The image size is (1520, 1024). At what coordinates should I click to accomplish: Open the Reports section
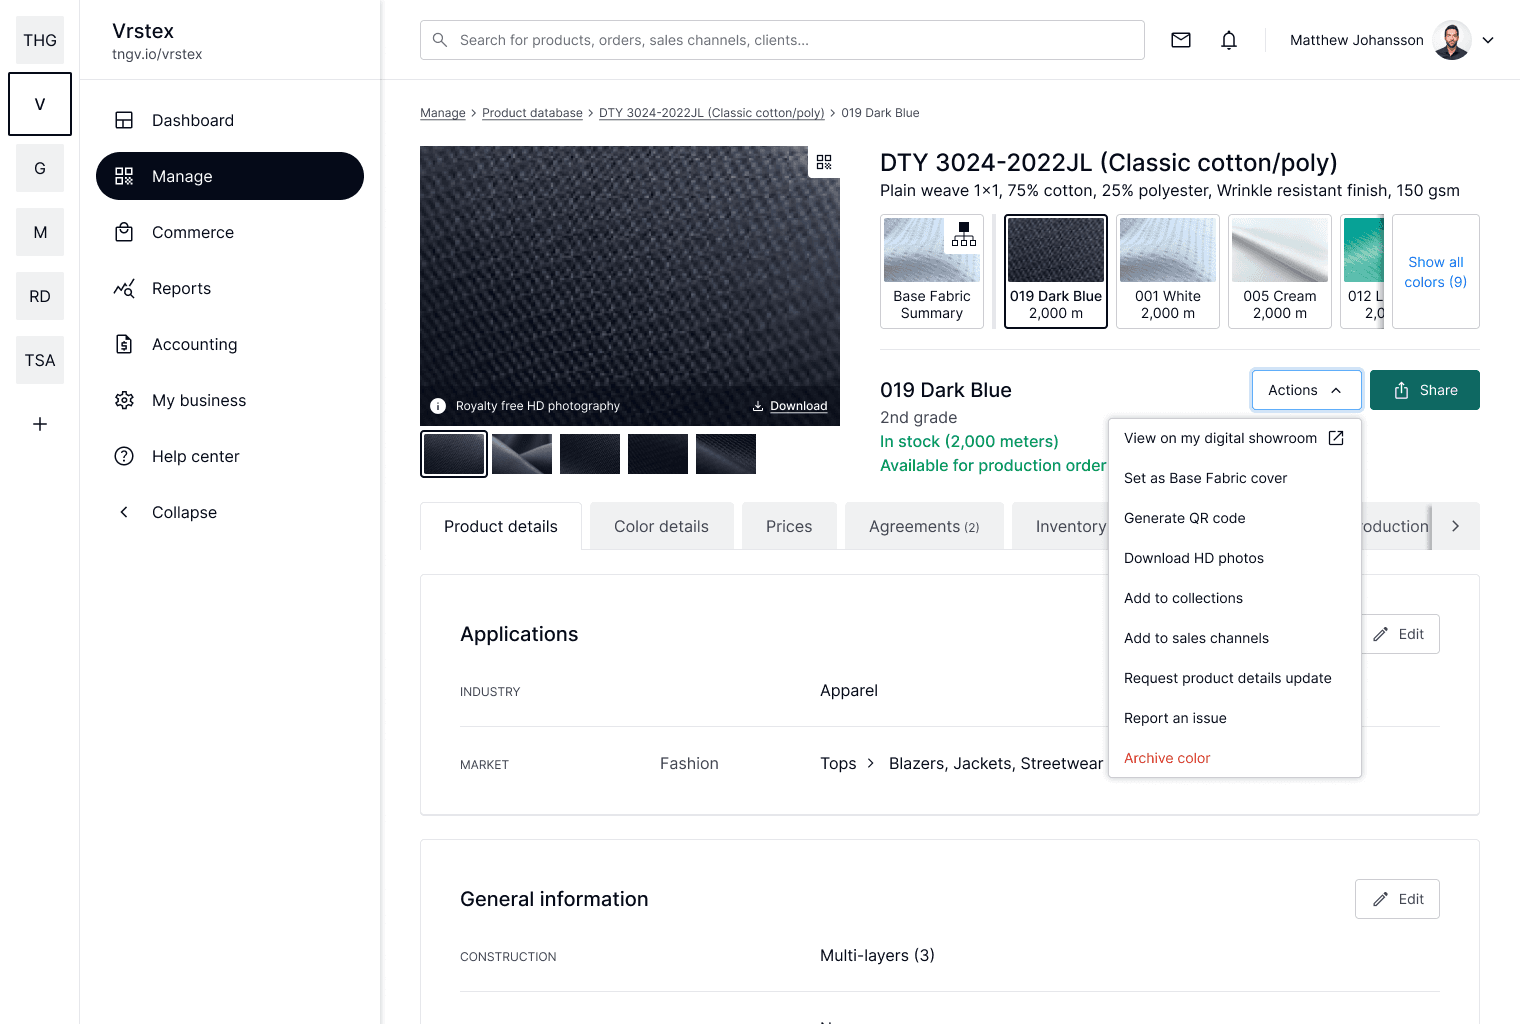(x=230, y=288)
